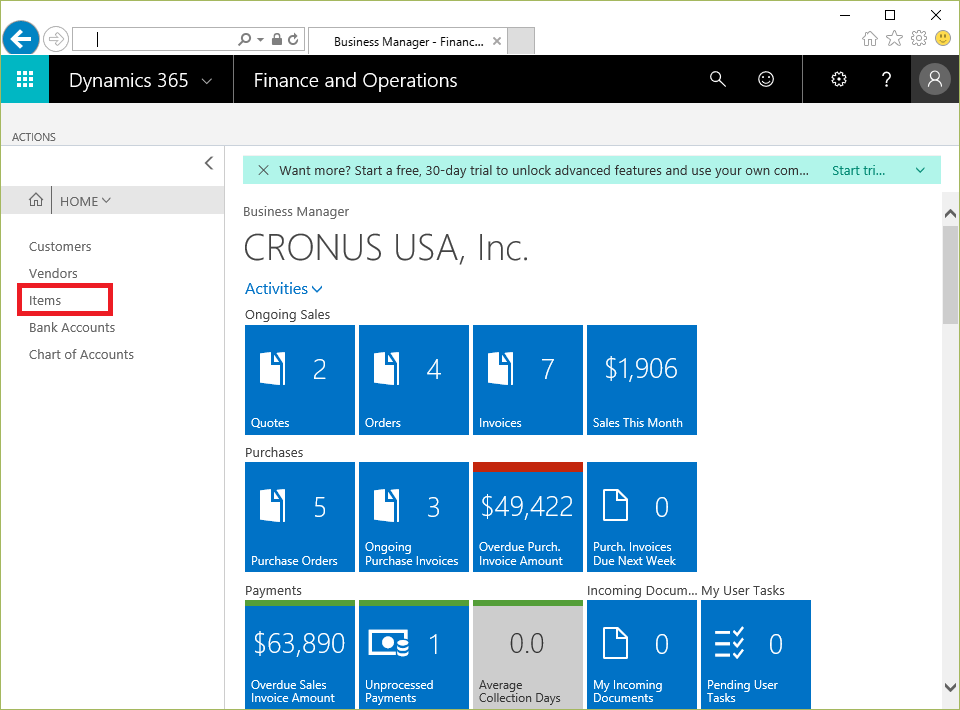
Task: Click the vertical scrollbar thumb
Action: (950, 275)
